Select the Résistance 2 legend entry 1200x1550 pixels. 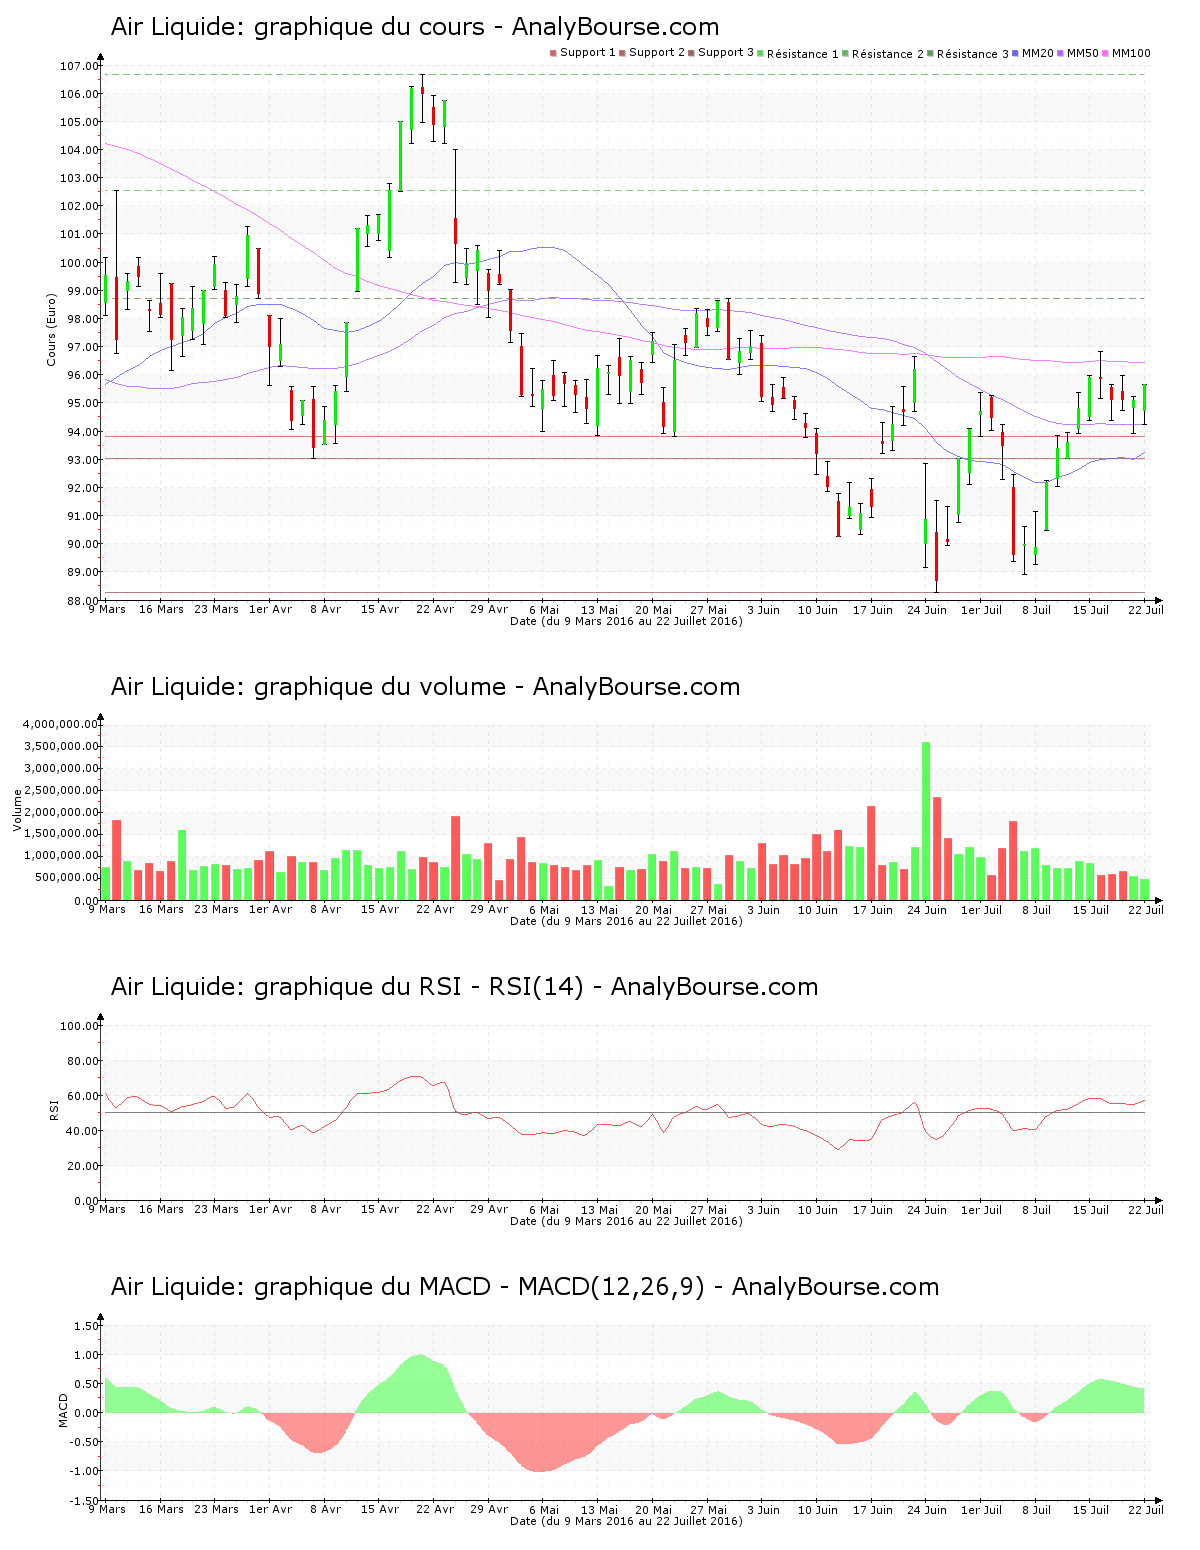pos(883,54)
